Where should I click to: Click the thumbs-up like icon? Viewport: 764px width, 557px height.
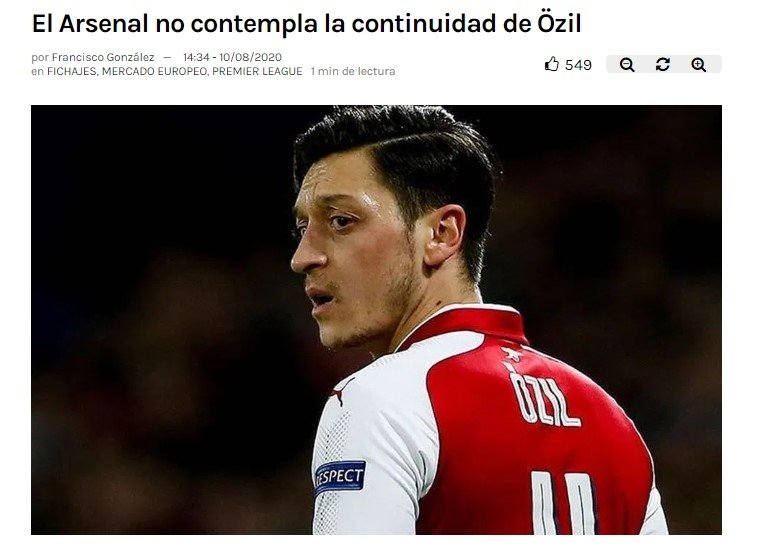tap(552, 64)
